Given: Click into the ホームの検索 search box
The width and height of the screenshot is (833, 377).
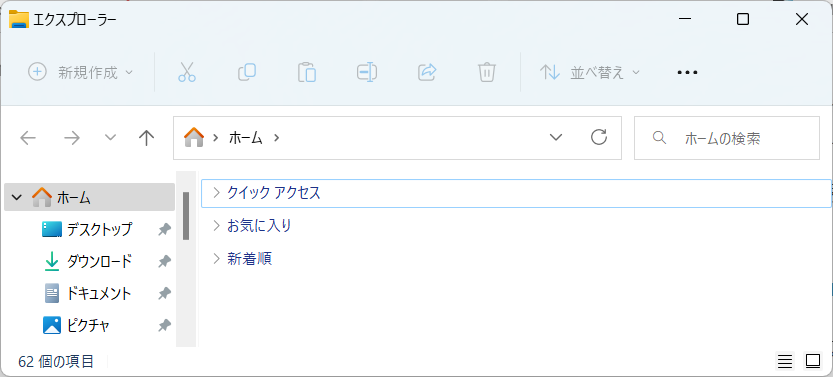Looking at the screenshot, I should coord(727,138).
